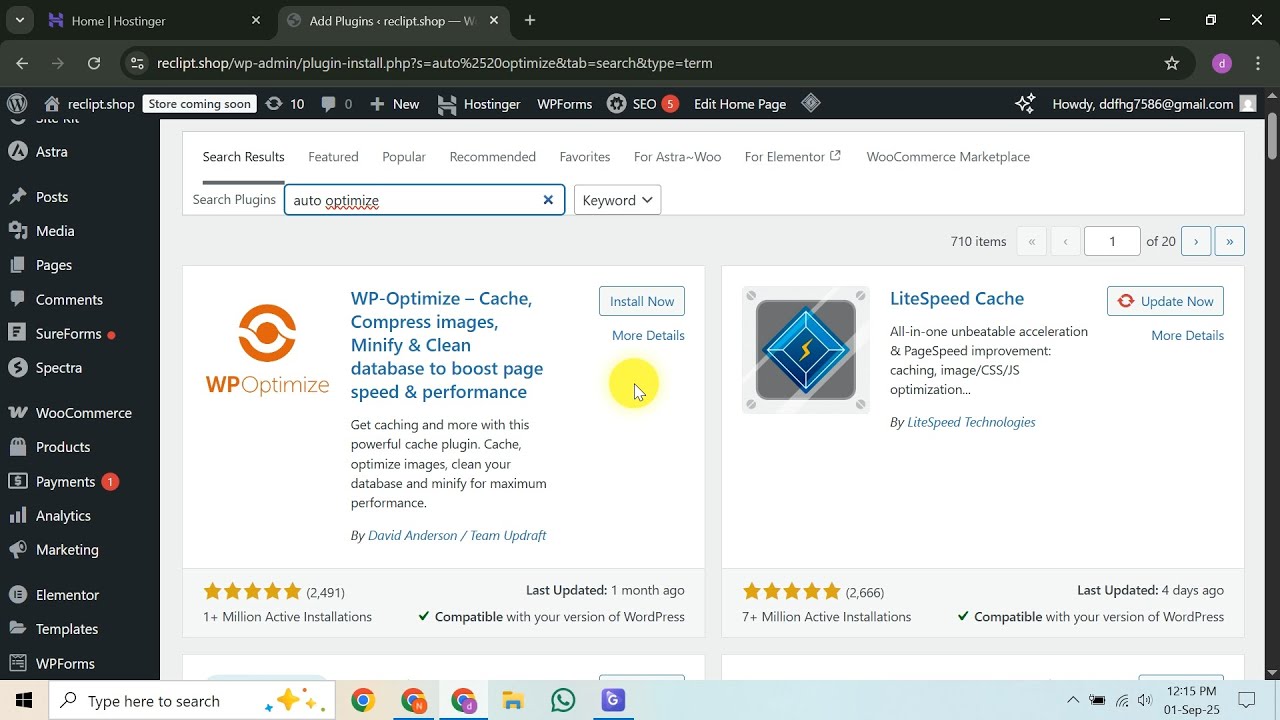Select the Search Results tab
Image resolution: width=1280 pixels, height=720 pixels.
coord(243,157)
